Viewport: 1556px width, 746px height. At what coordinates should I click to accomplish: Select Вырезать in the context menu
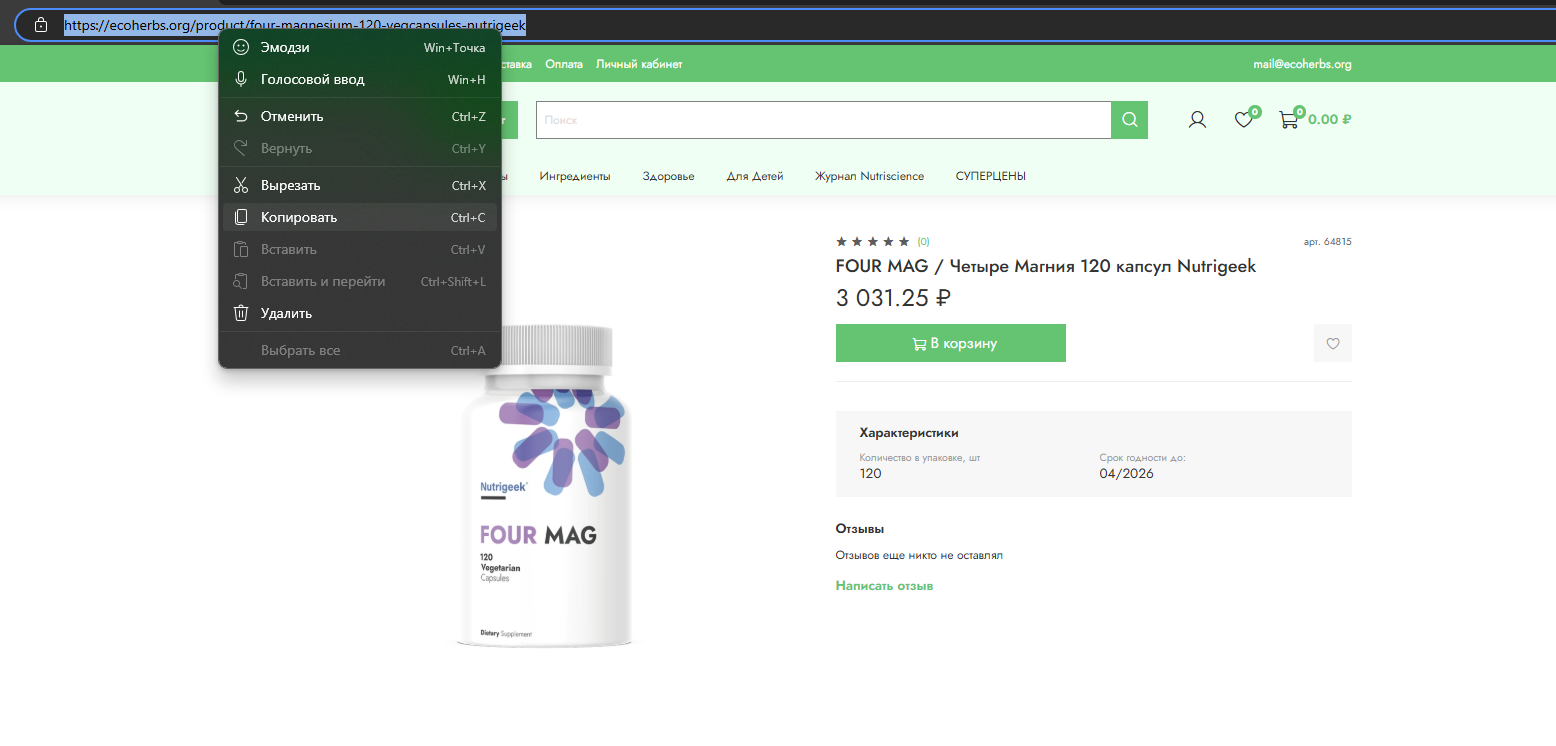[359, 185]
